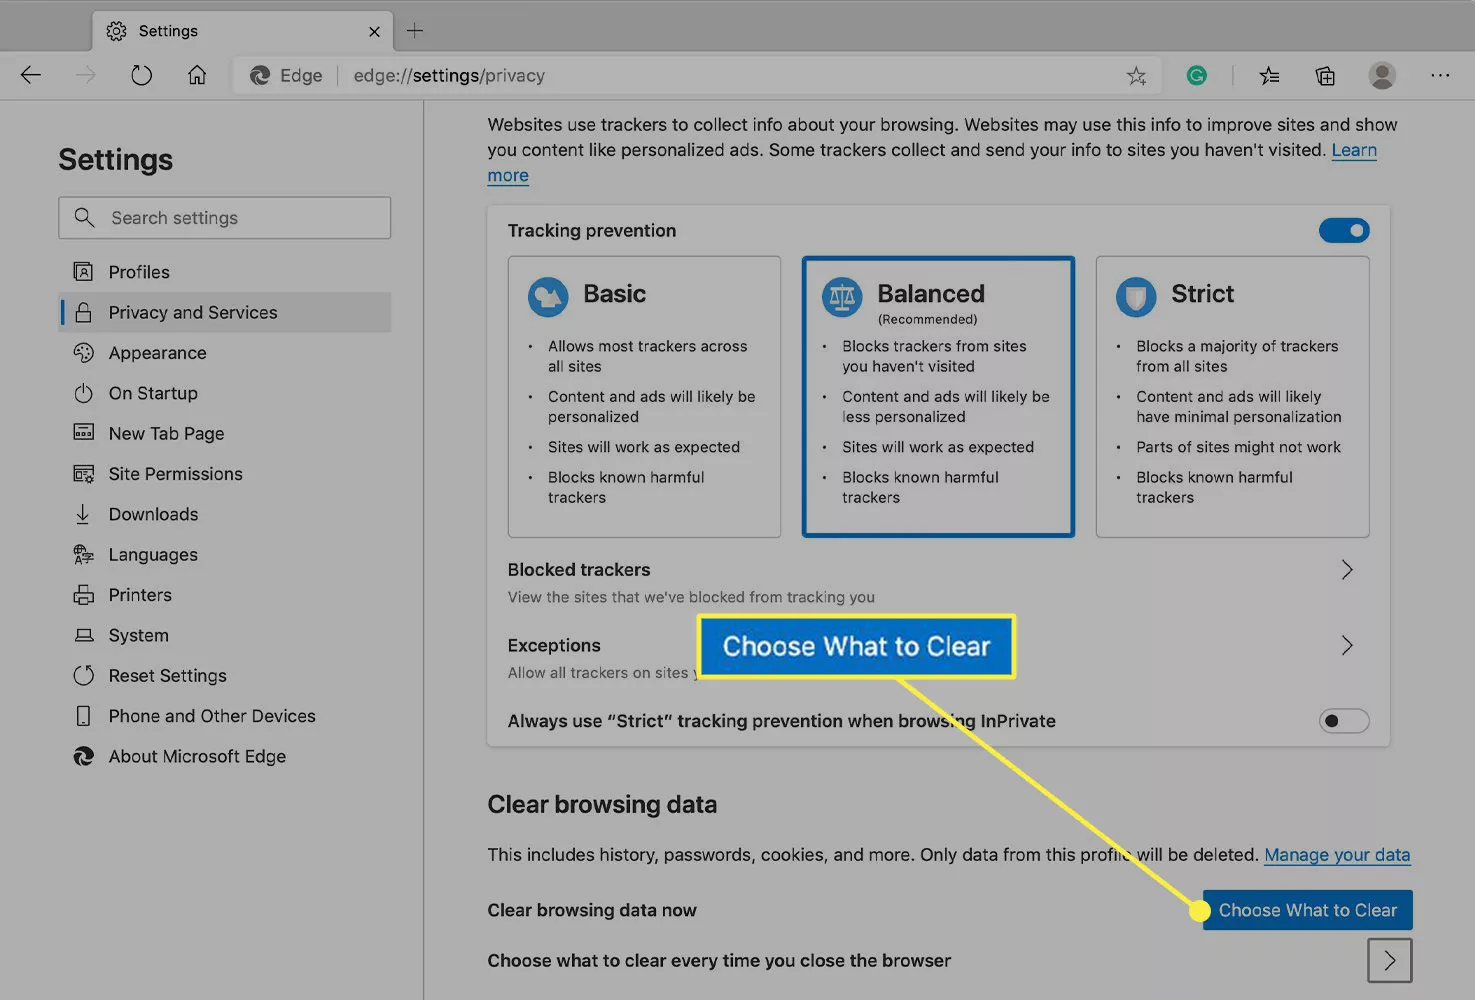
Task: Click the search magnifier icon in settings
Action: click(84, 217)
